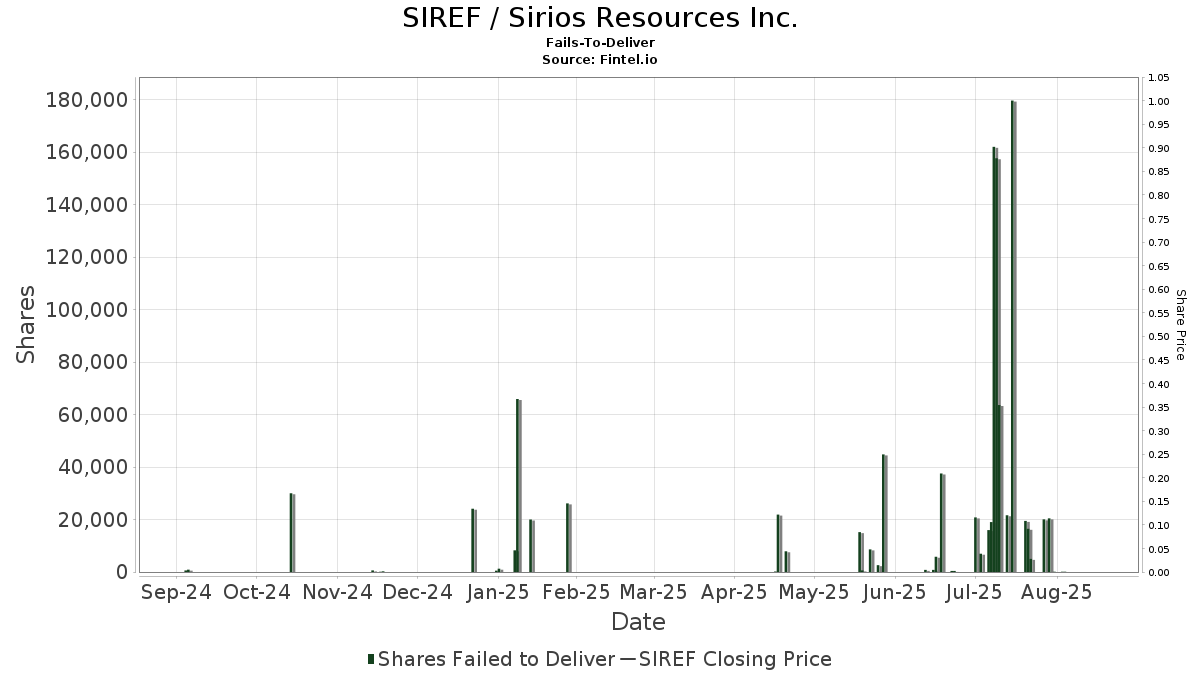Click the 140,000 y-axis label
1200x675 pixels.
point(86,205)
